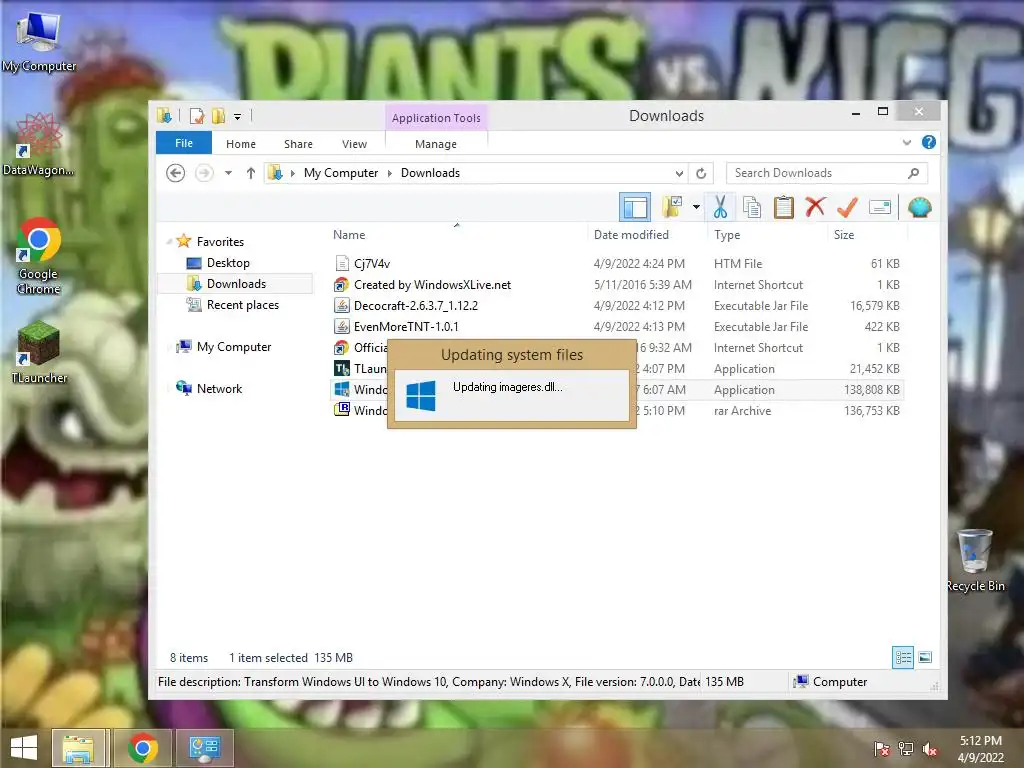Screen dimensions: 1024x768
Task: Click File Explorer in the taskbar
Action: coord(79,748)
